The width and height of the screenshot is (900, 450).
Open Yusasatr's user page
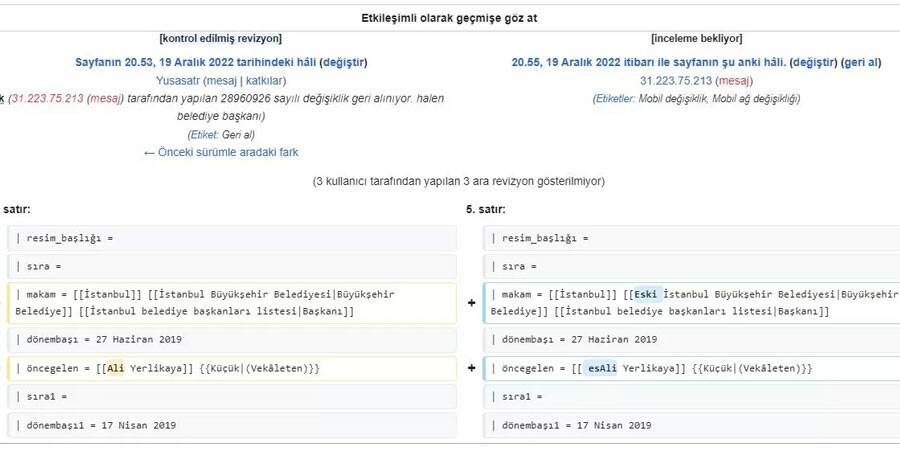coord(176,80)
